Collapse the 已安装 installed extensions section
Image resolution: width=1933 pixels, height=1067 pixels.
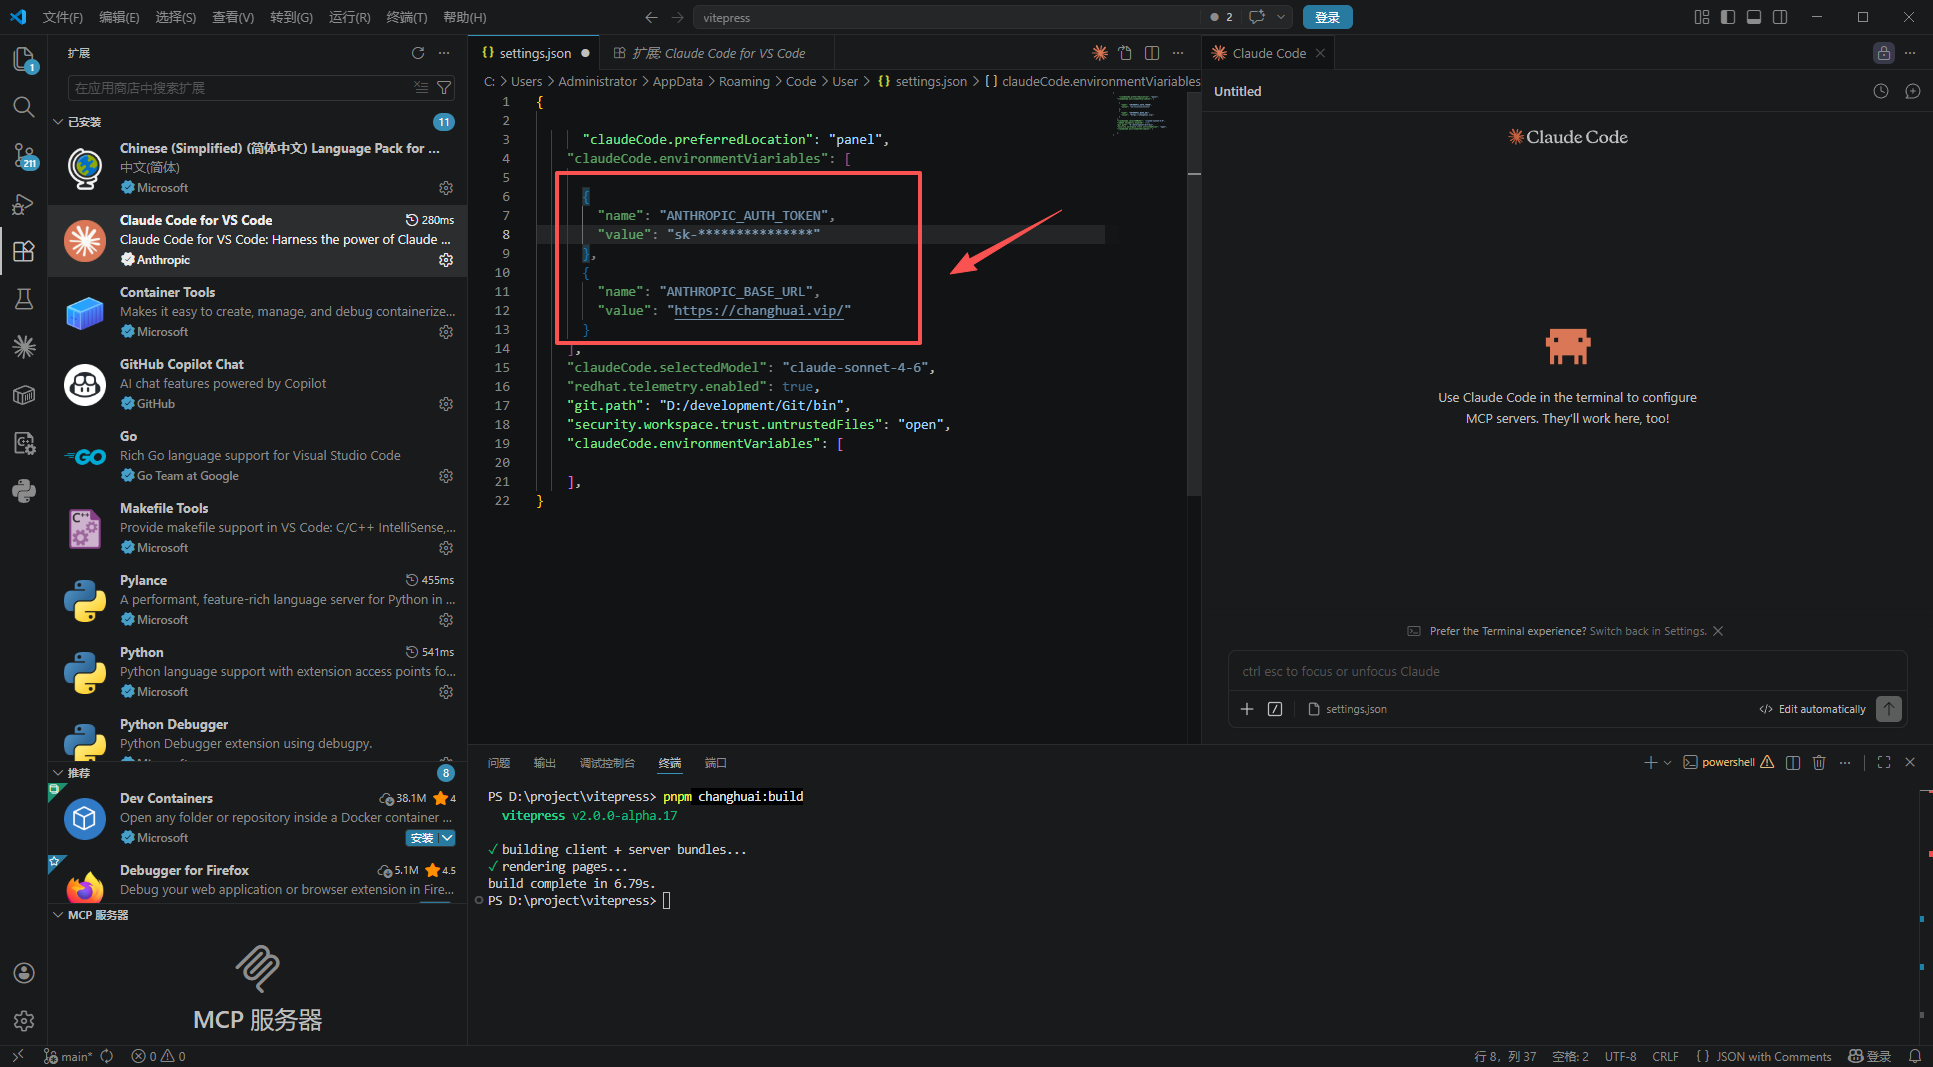[x=58, y=122]
